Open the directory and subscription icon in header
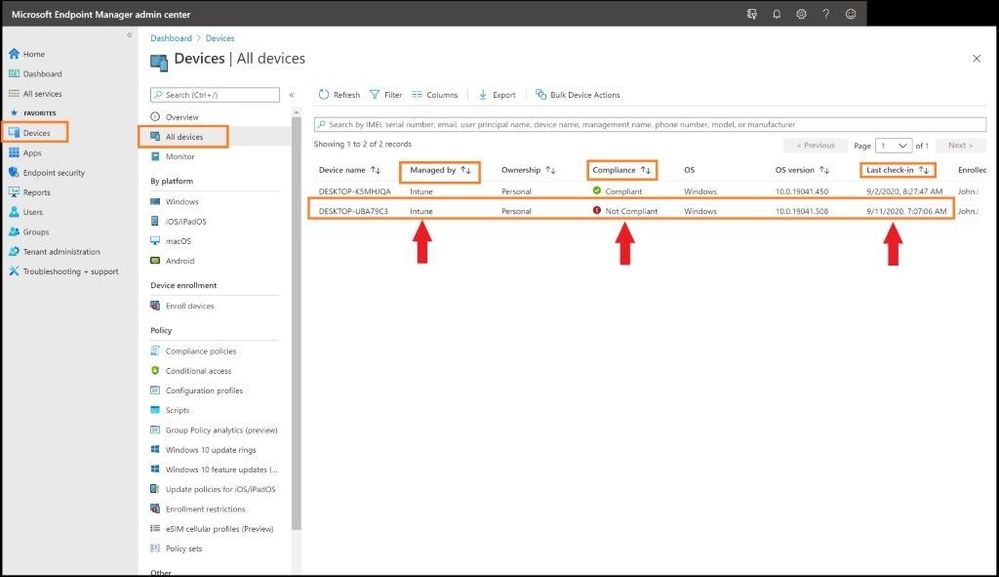 (x=752, y=14)
